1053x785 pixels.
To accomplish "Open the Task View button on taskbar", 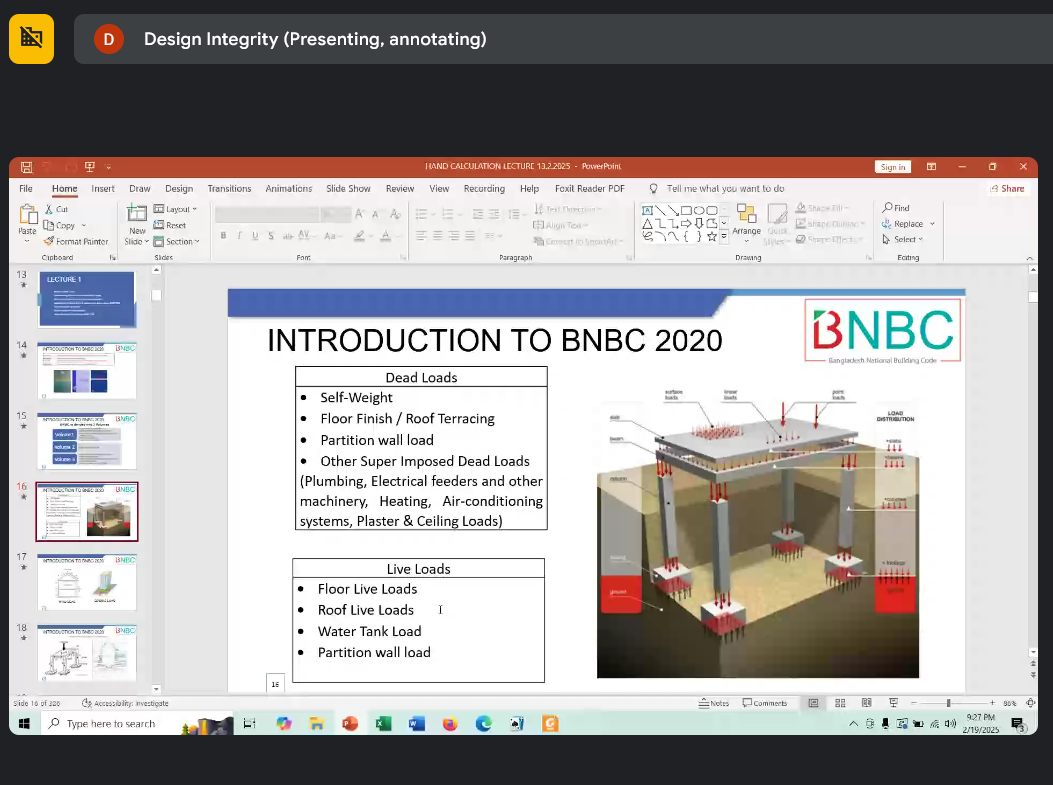I will pos(249,723).
